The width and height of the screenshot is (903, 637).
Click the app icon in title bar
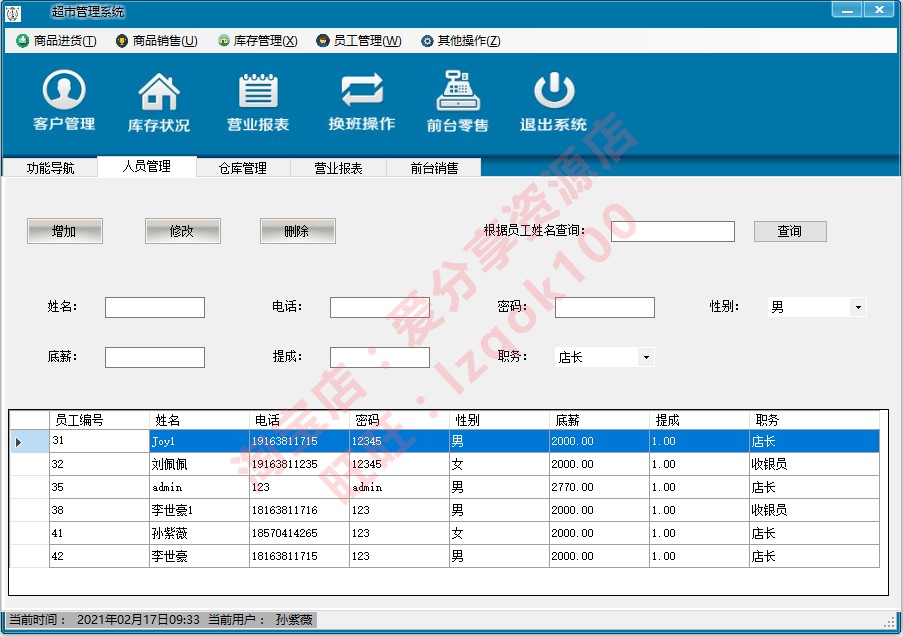(x=13, y=13)
